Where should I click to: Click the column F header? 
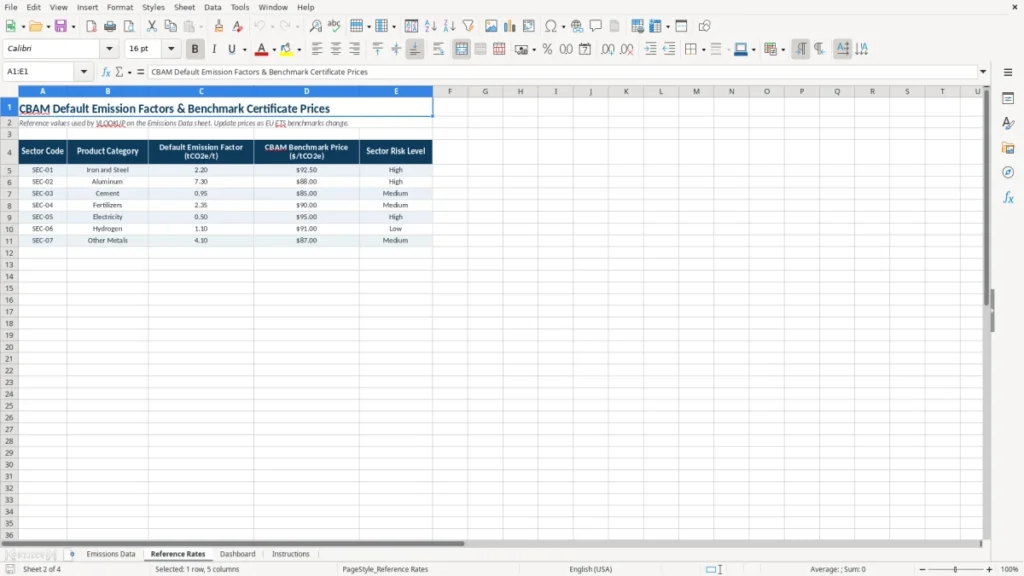(450, 91)
